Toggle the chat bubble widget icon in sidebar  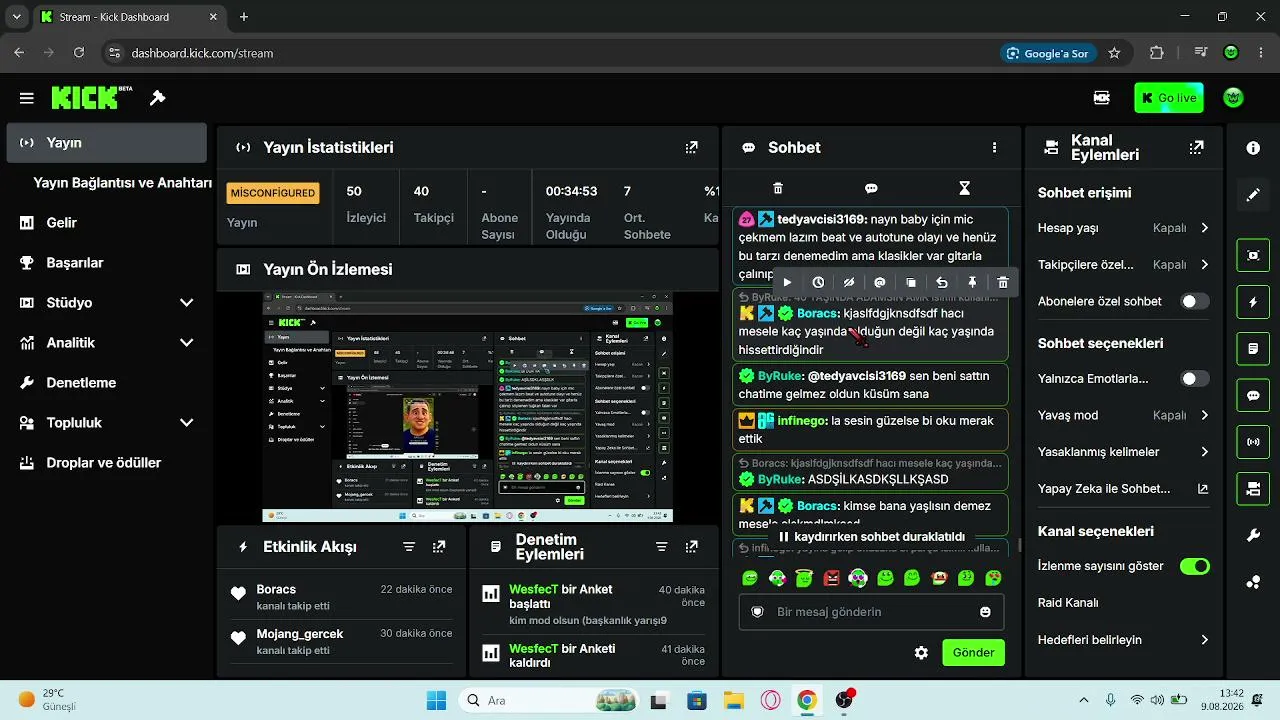click(1253, 395)
